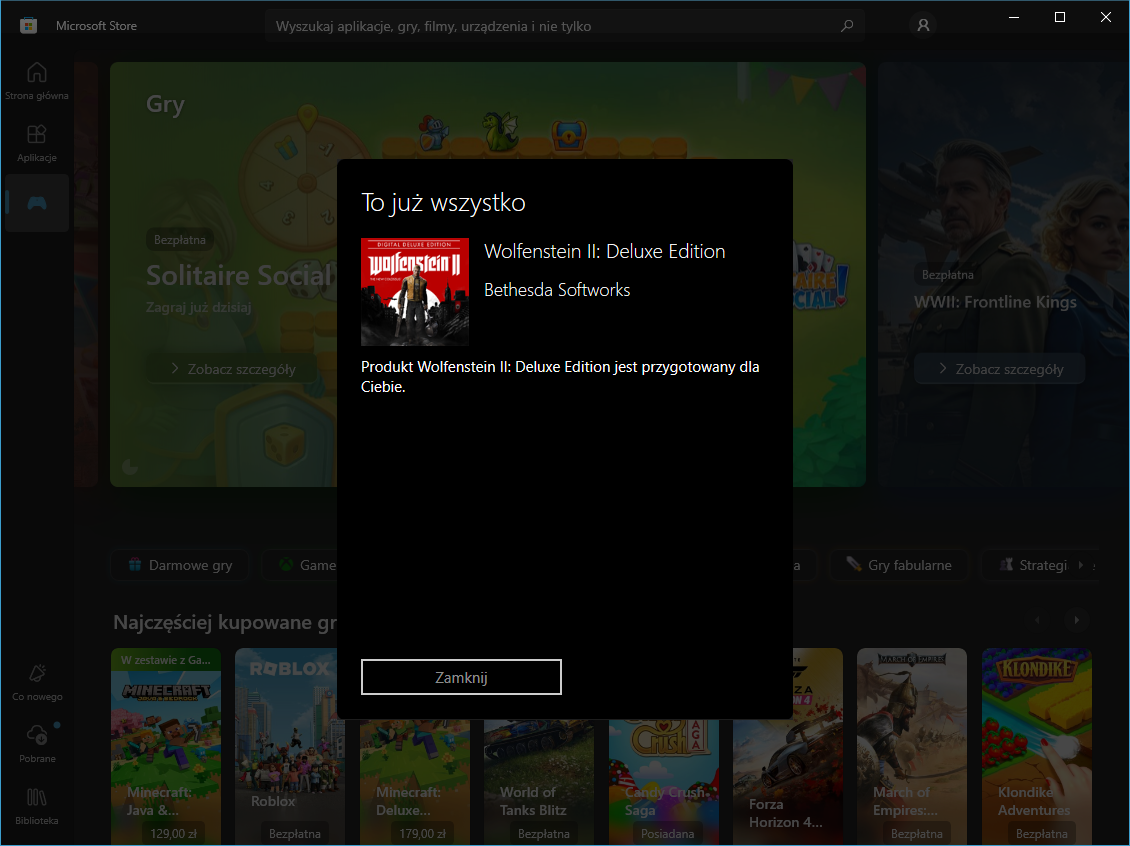Expand category chips with right arrow

pos(1080,565)
